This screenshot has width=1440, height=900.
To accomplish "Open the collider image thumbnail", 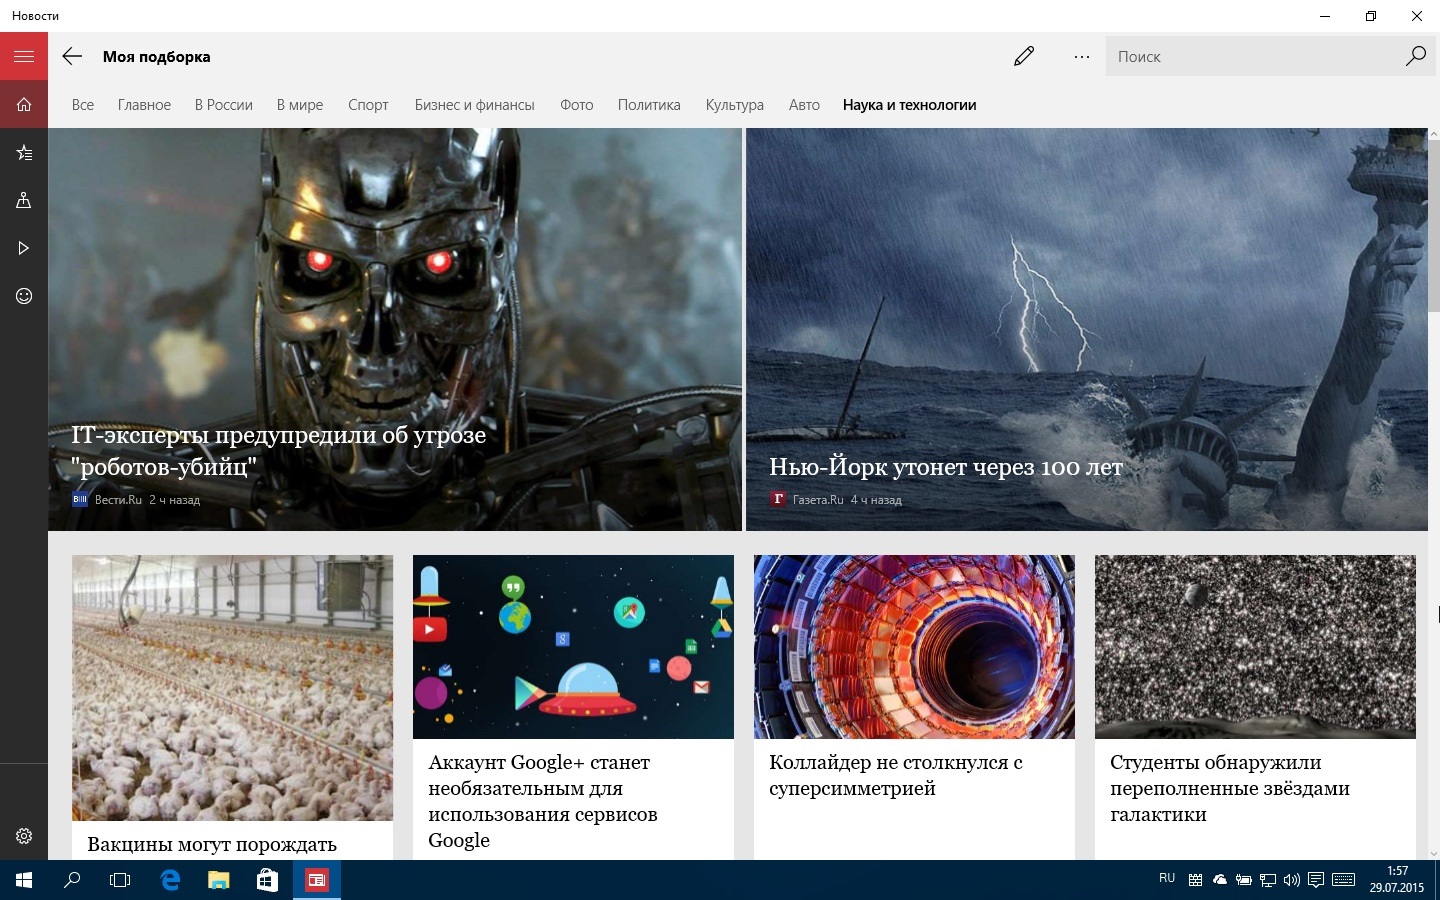I will pyautogui.click(x=914, y=647).
